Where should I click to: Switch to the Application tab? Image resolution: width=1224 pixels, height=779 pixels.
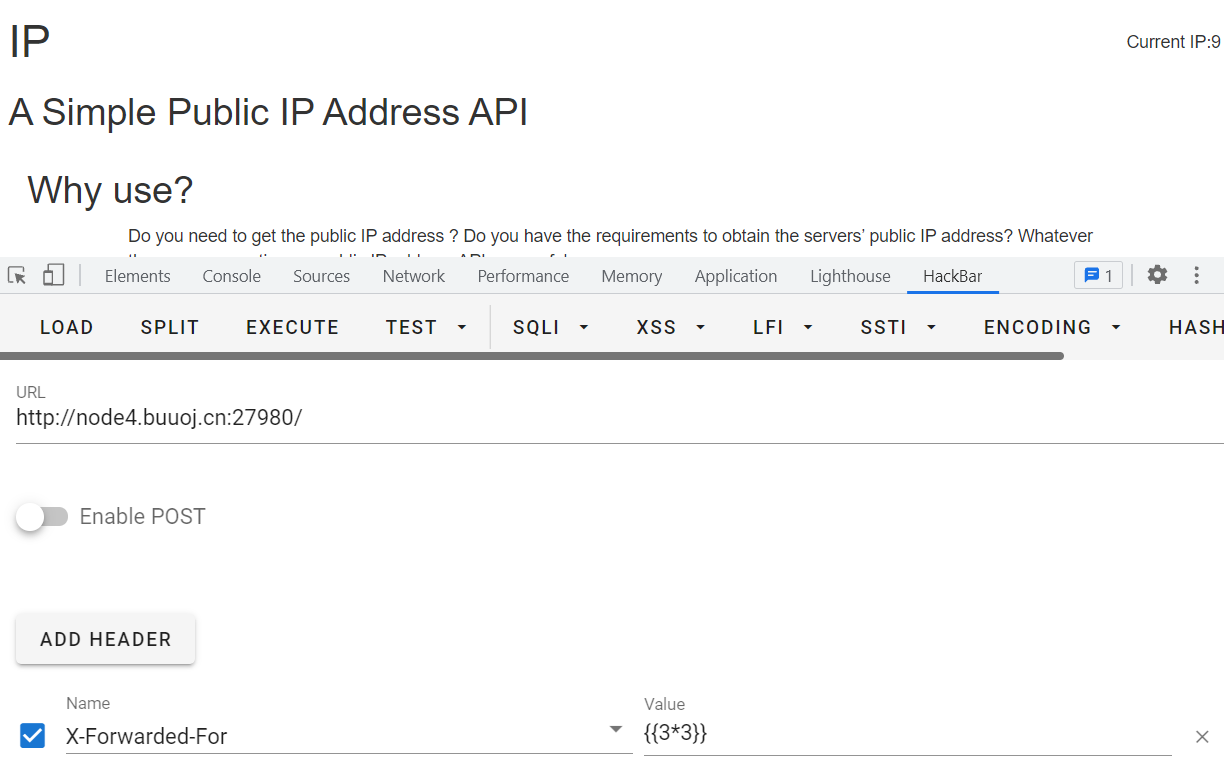(735, 276)
